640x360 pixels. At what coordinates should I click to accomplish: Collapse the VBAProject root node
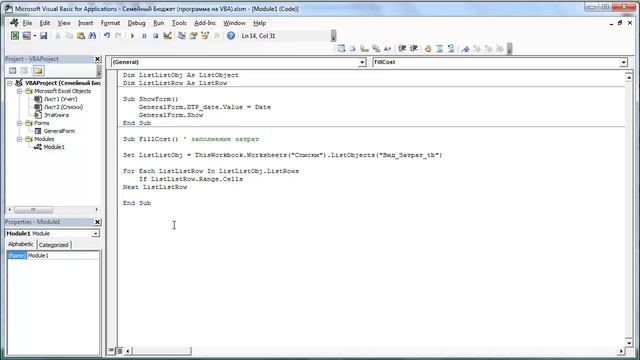tap(10, 83)
